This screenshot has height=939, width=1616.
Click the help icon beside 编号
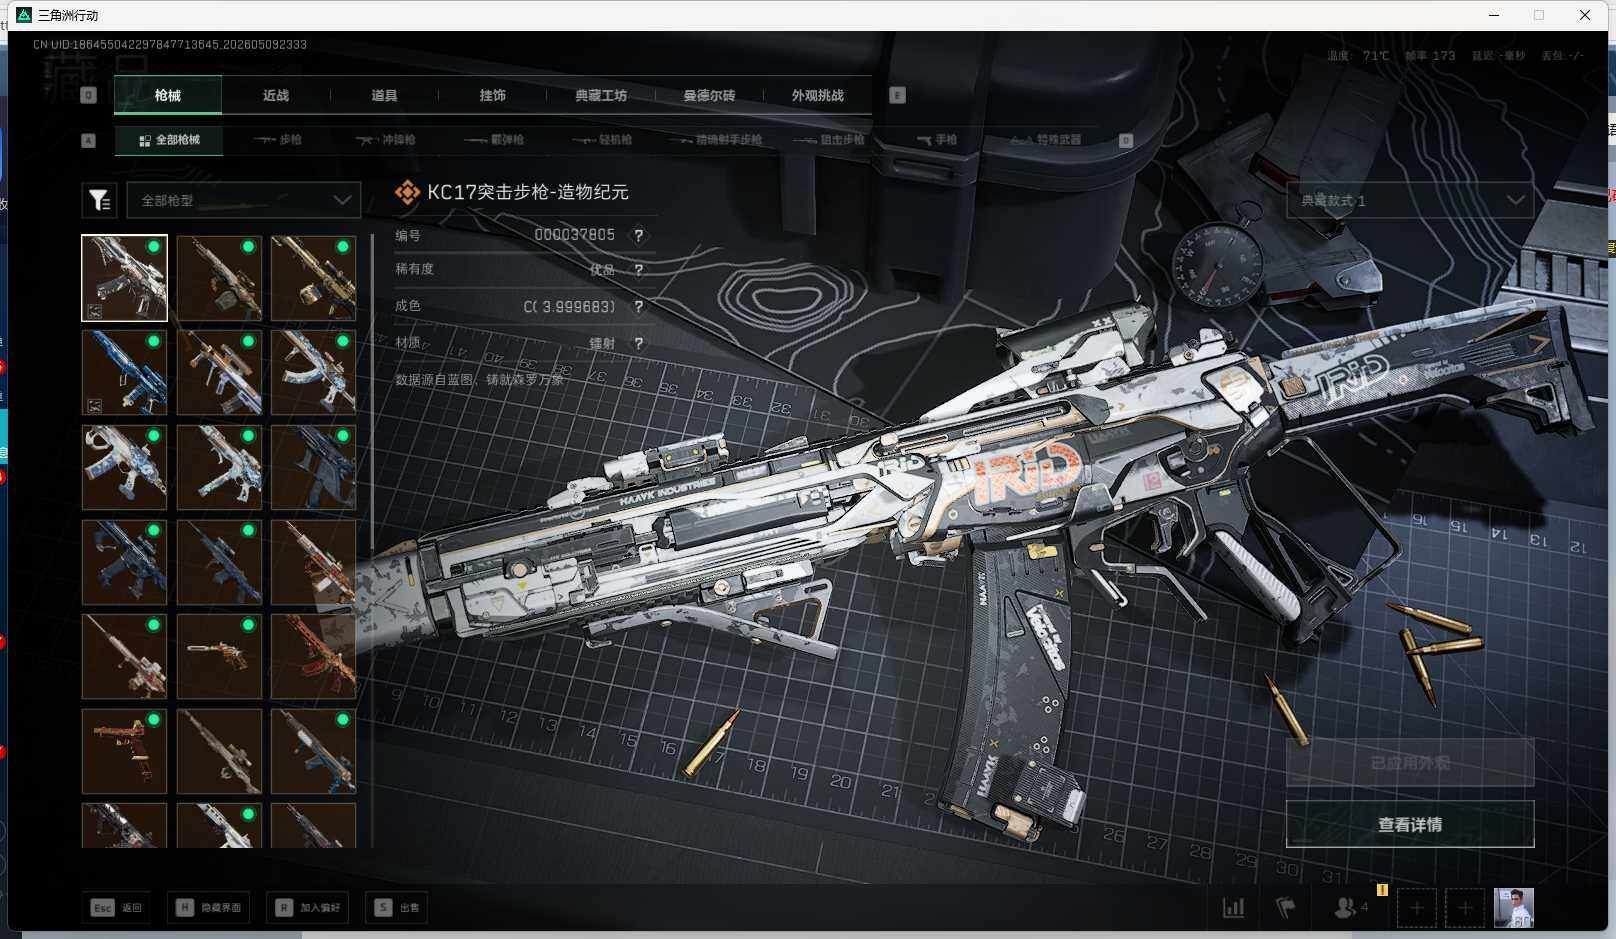coord(638,236)
